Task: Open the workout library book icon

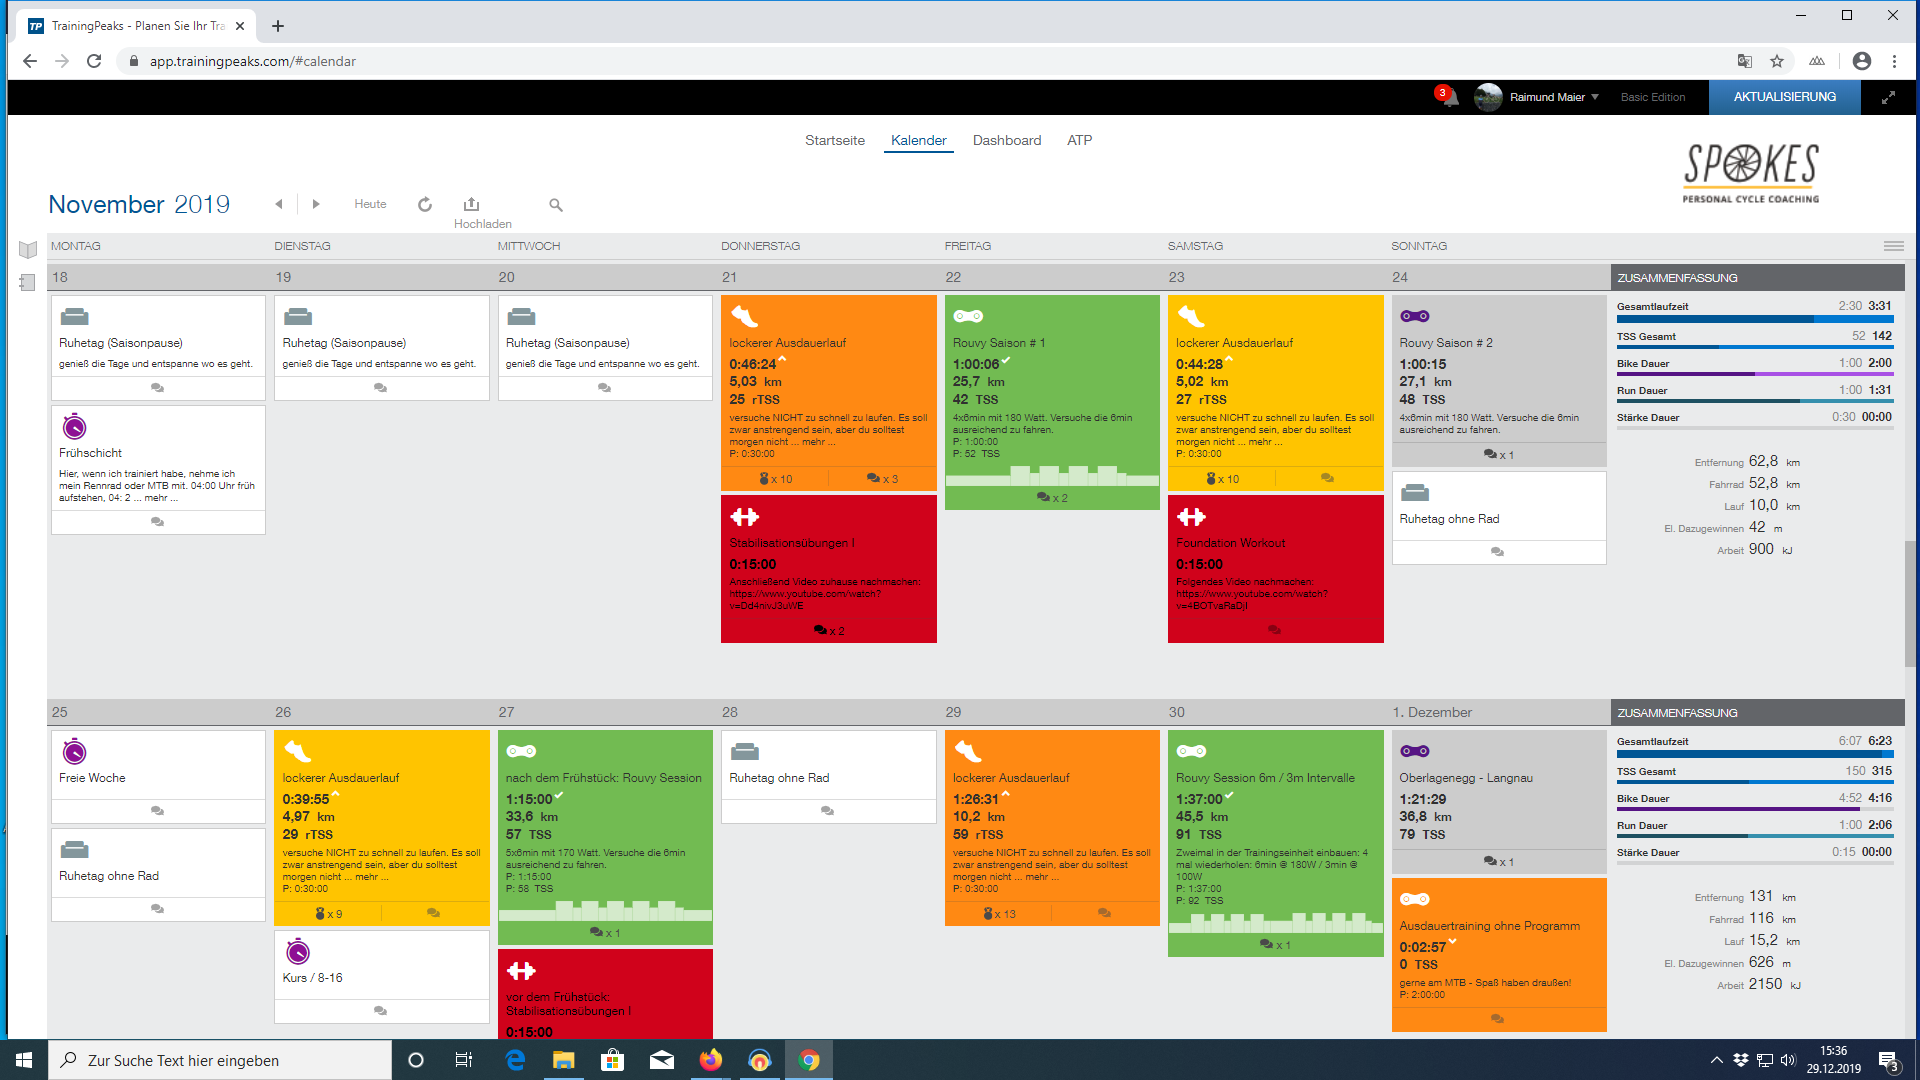Action: [x=28, y=250]
